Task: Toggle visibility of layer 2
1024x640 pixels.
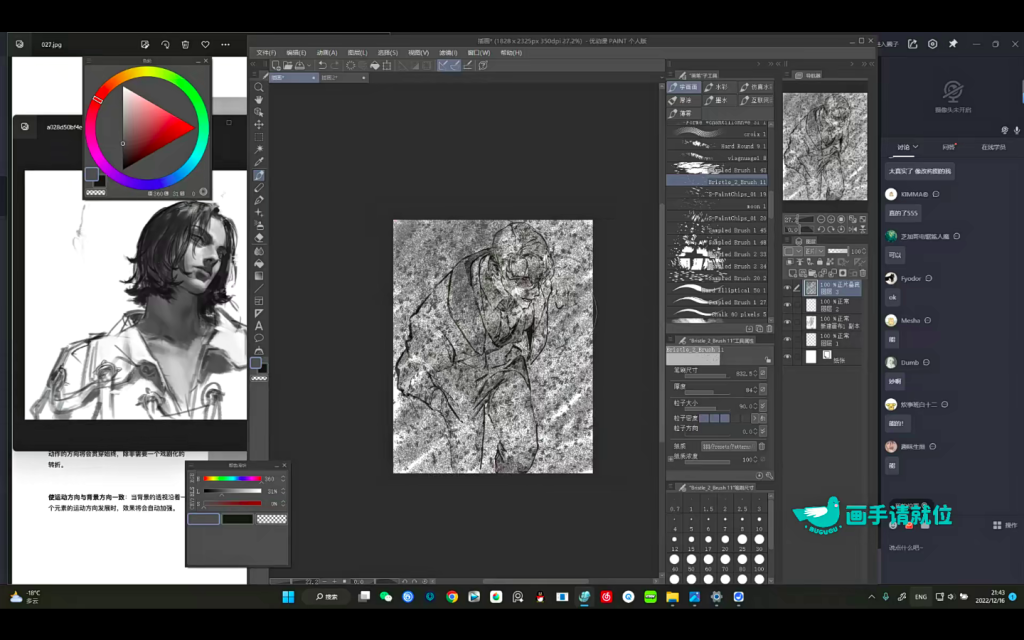Action: click(787, 305)
